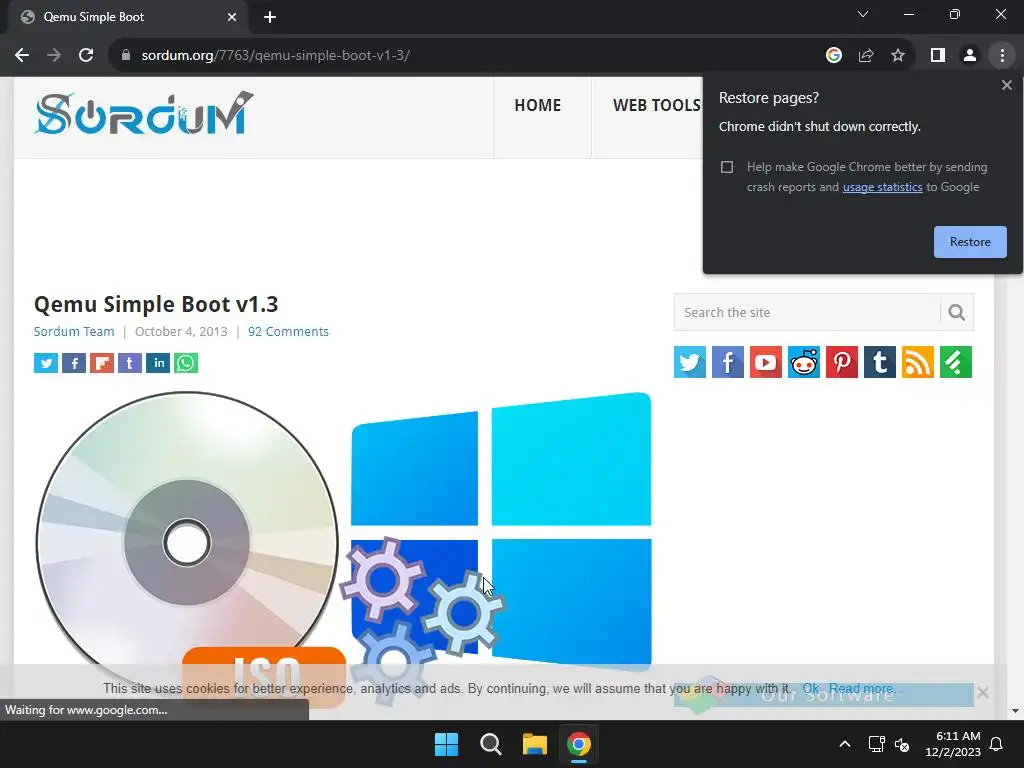Accept cookies with the Ok link
This screenshot has width=1024, height=768.
click(810, 688)
